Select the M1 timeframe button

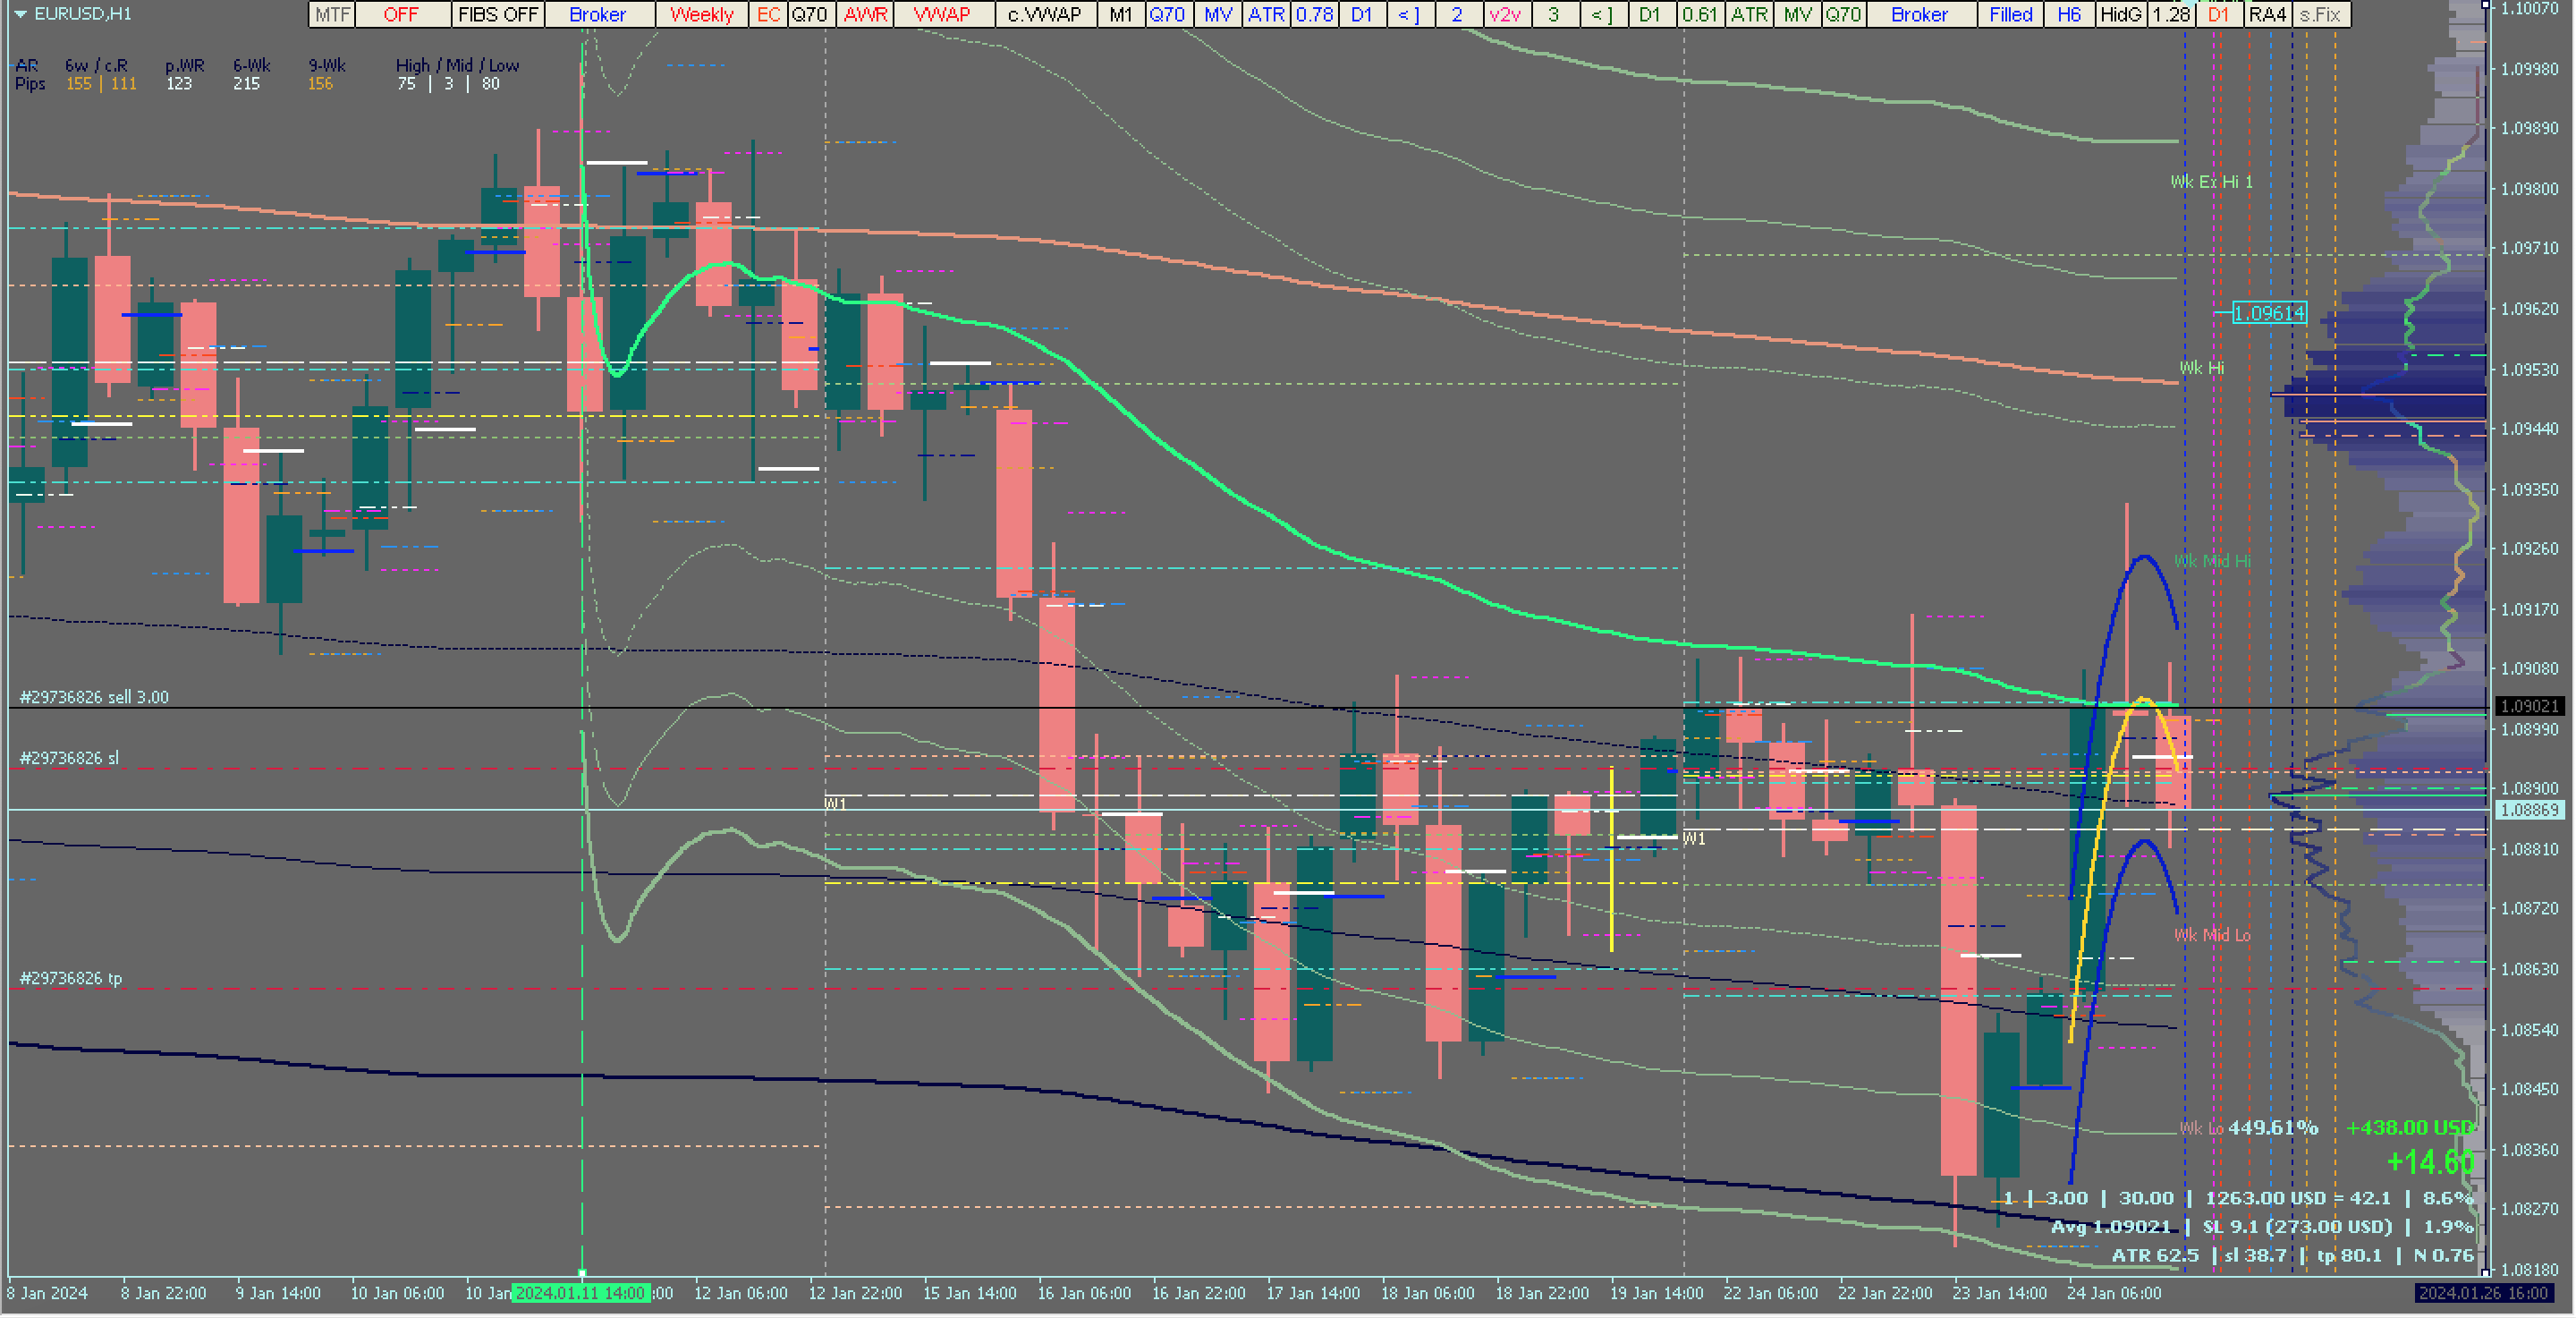[x=1121, y=14]
